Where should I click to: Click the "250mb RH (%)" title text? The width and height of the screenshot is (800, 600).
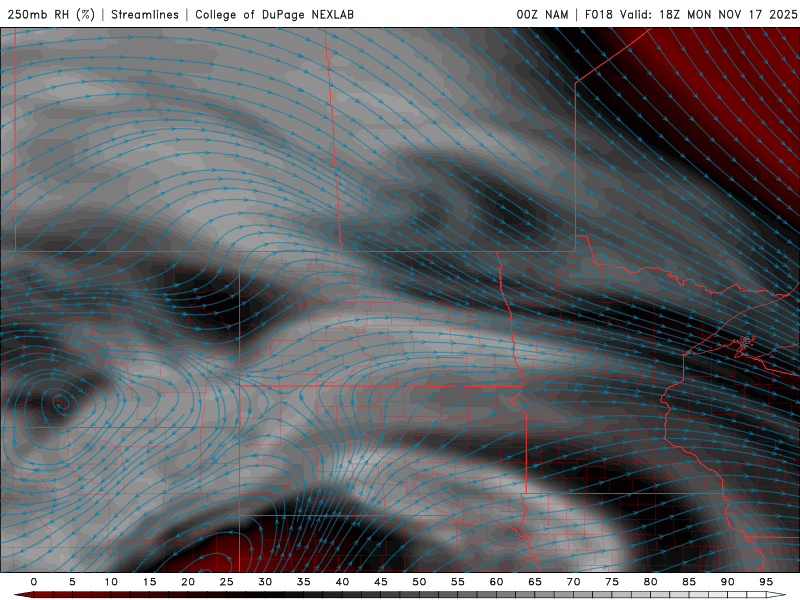51,14
